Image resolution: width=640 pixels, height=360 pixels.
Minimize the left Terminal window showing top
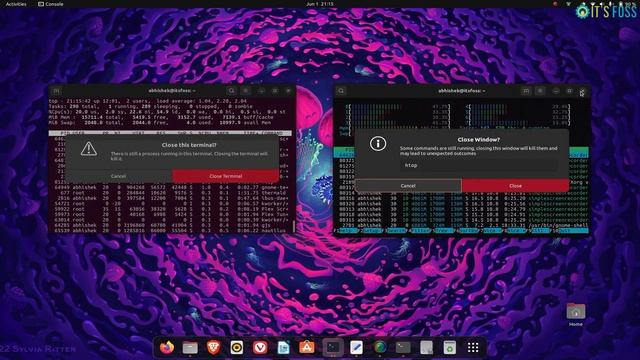[261, 91]
